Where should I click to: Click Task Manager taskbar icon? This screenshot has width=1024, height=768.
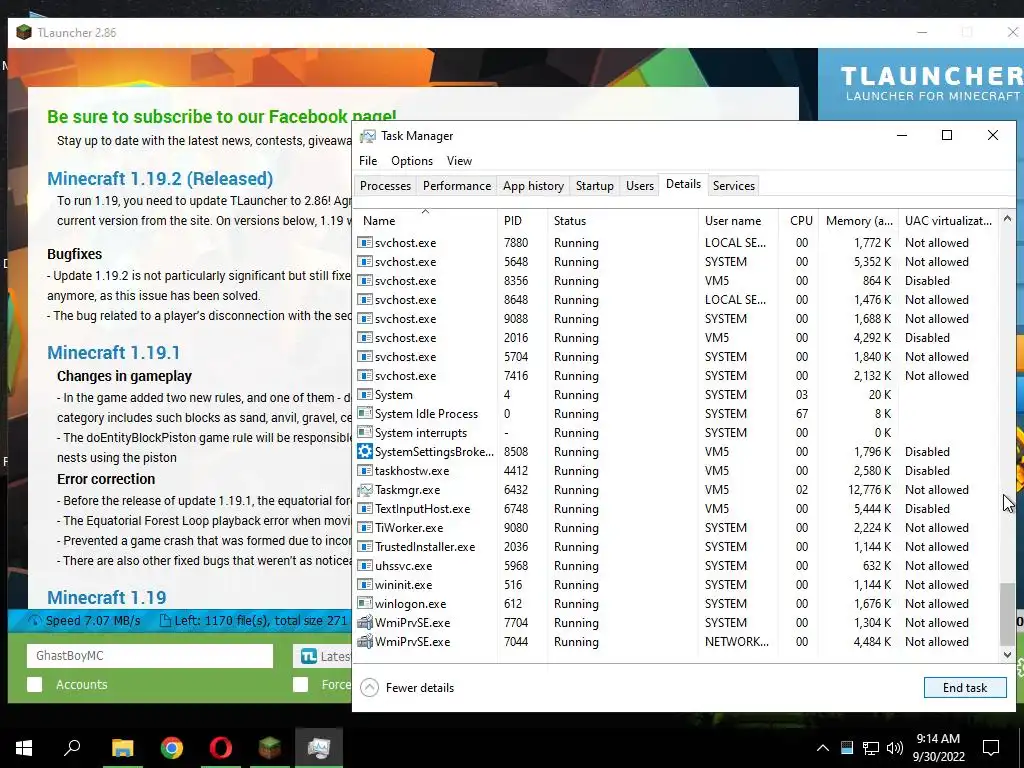(319, 748)
